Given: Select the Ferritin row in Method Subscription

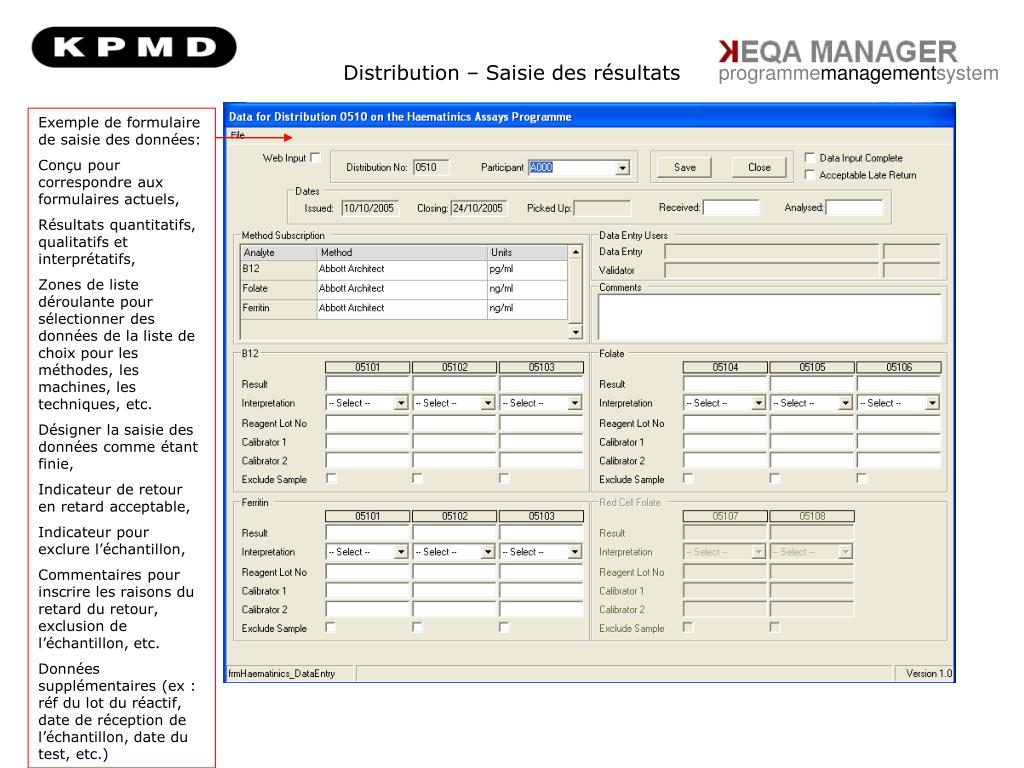Looking at the screenshot, I should (x=404, y=308).
